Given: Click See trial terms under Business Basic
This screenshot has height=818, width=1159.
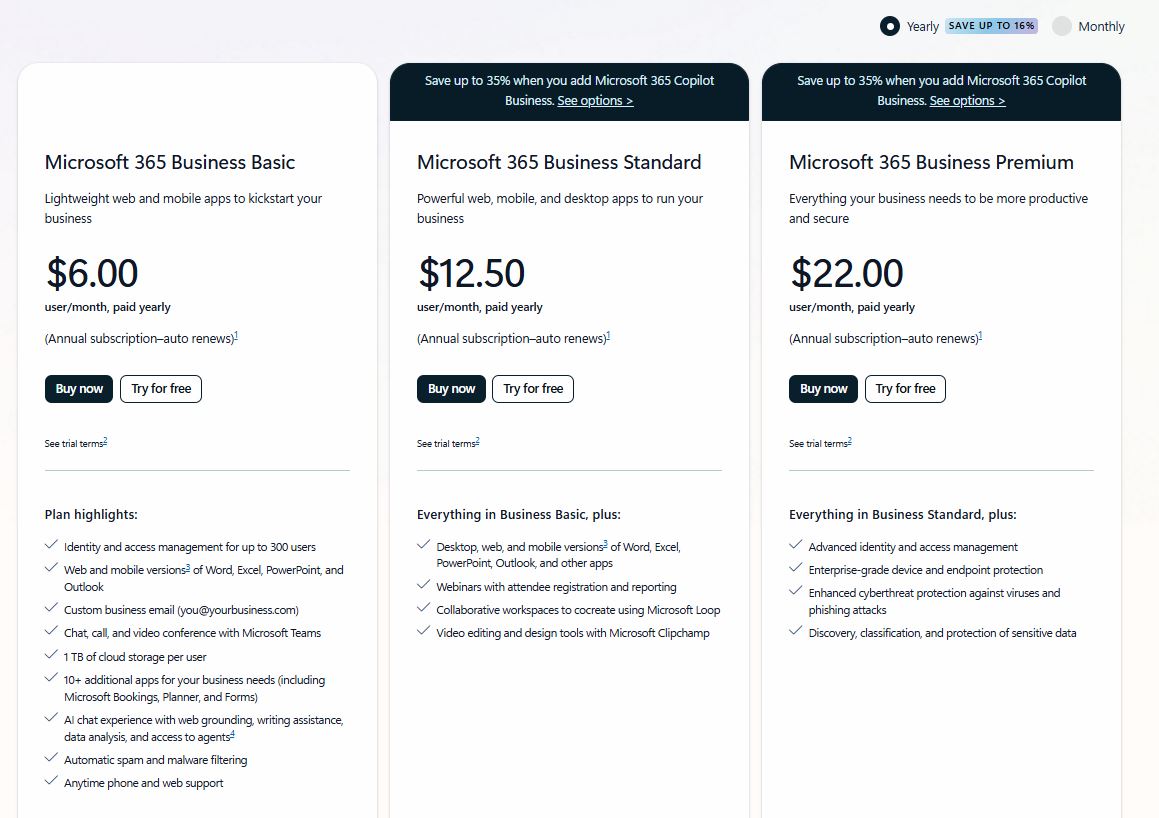Looking at the screenshot, I should point(74,442).
